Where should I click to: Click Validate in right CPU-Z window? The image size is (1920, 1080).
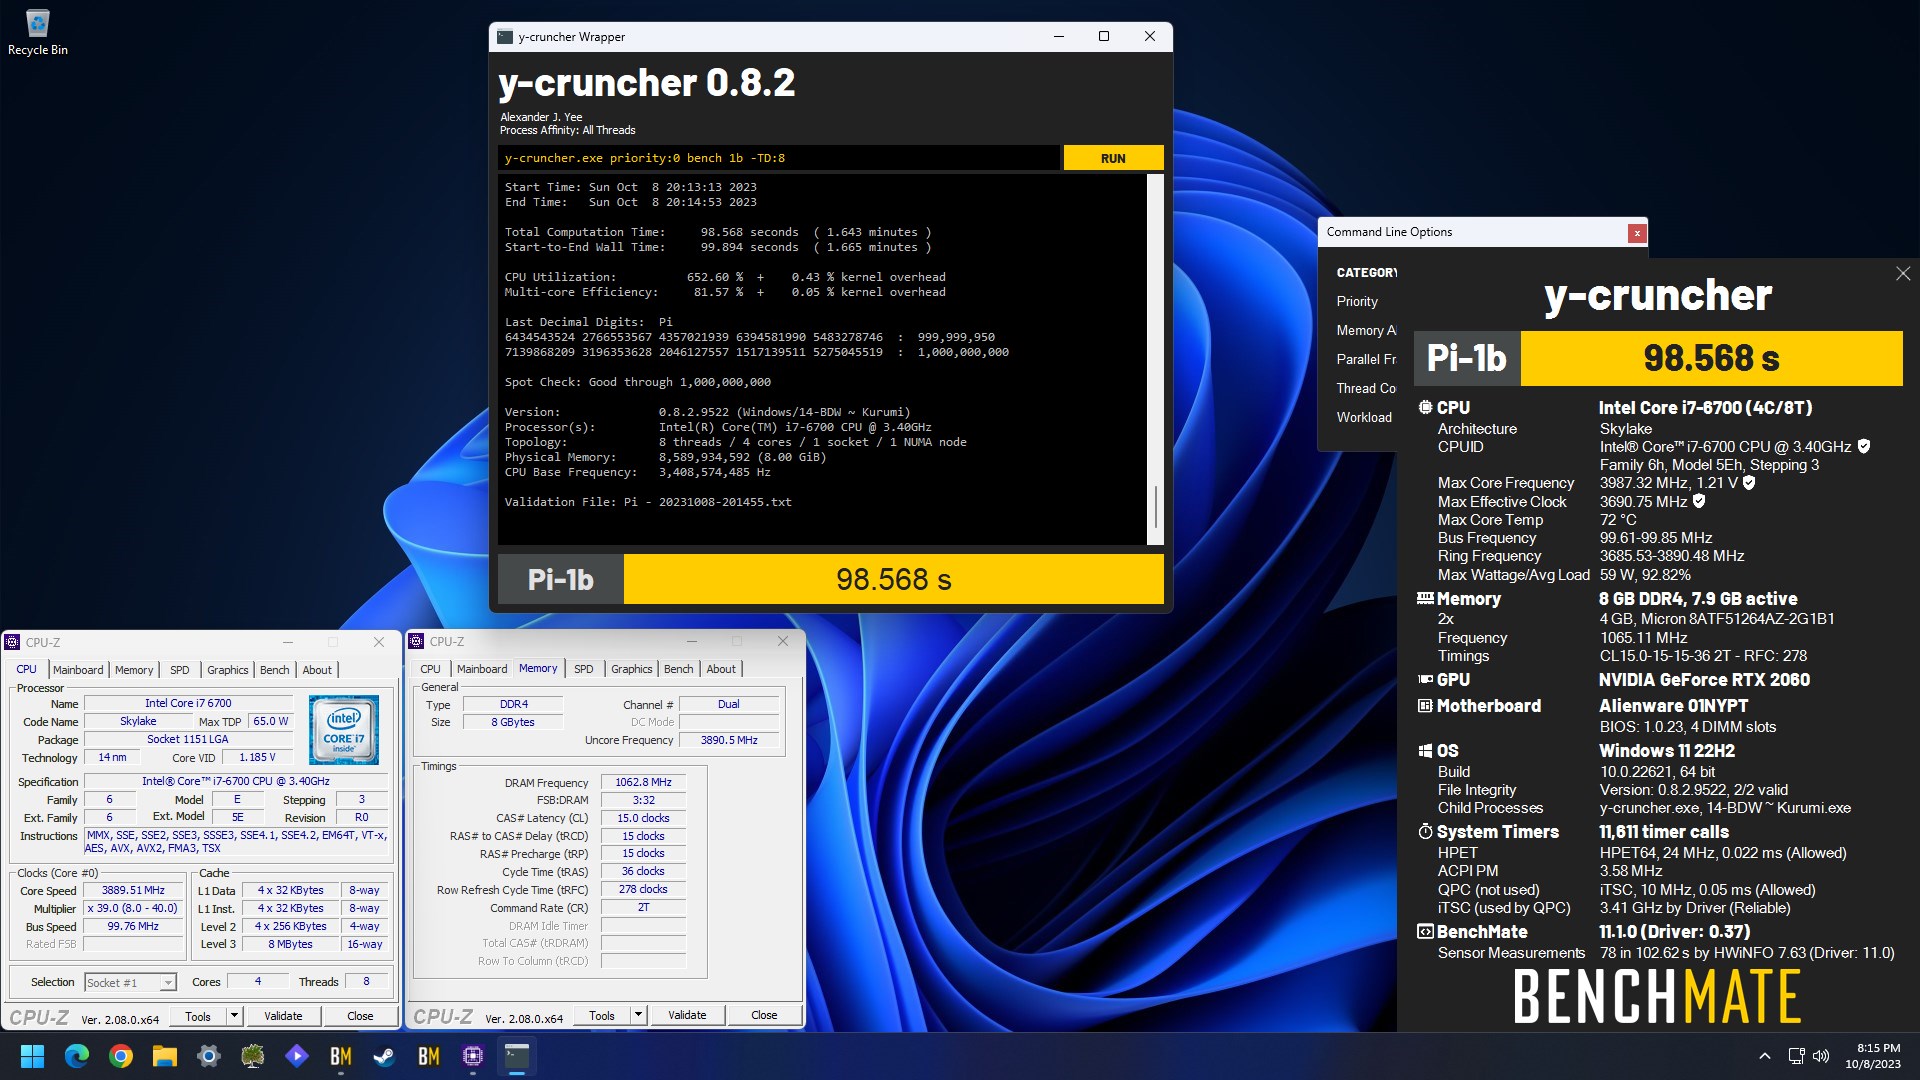(x=687, y=1015)
